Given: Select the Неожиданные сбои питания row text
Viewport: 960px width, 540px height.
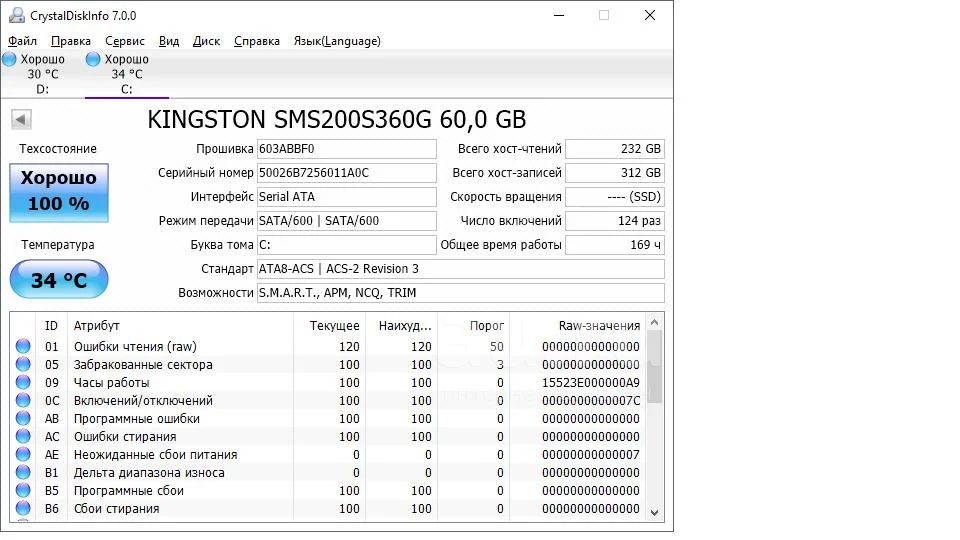Looking at the screenshot, I should pos(156,454).
